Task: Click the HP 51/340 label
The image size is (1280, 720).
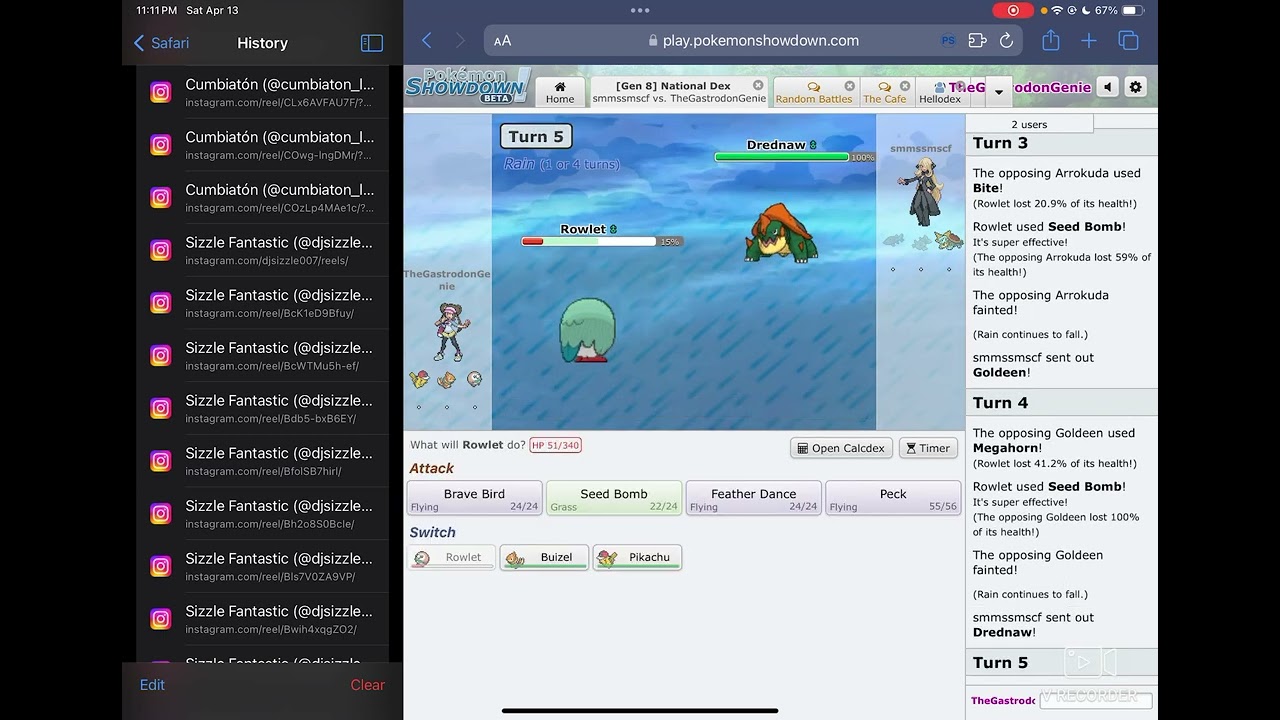Action: coord(556,445)
